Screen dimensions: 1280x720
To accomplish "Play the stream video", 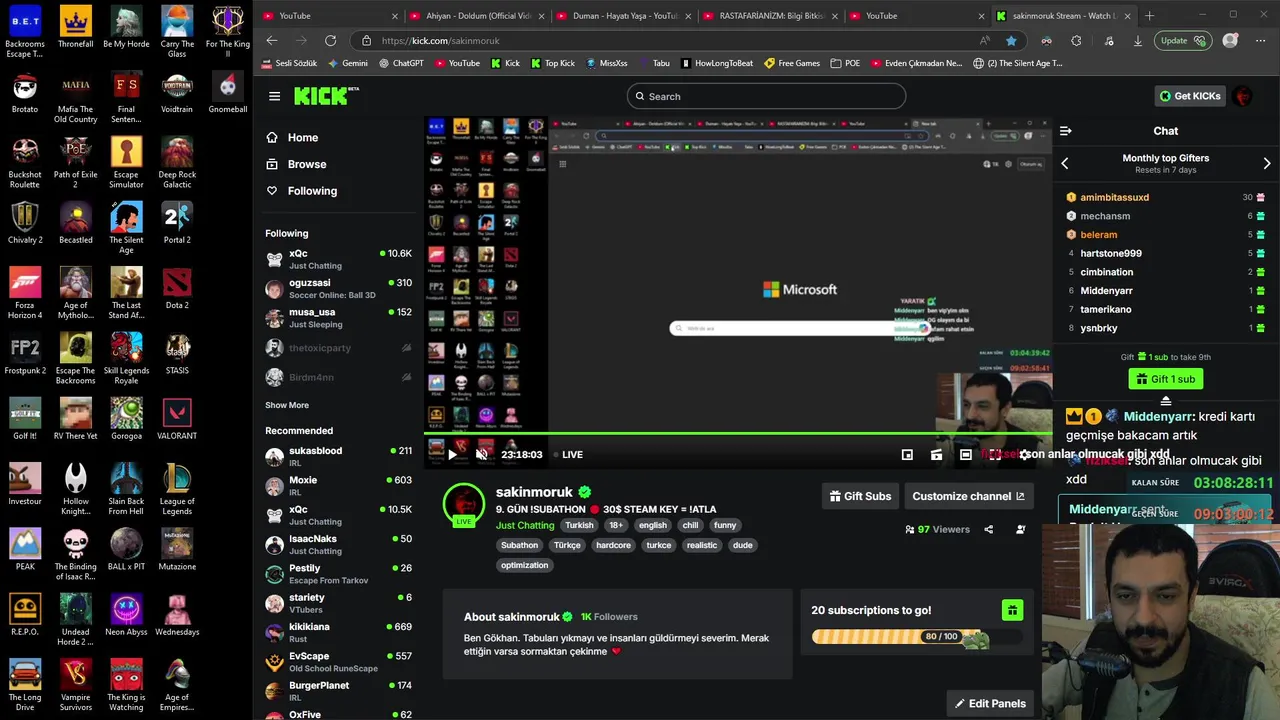I will (x=452, y=454).
